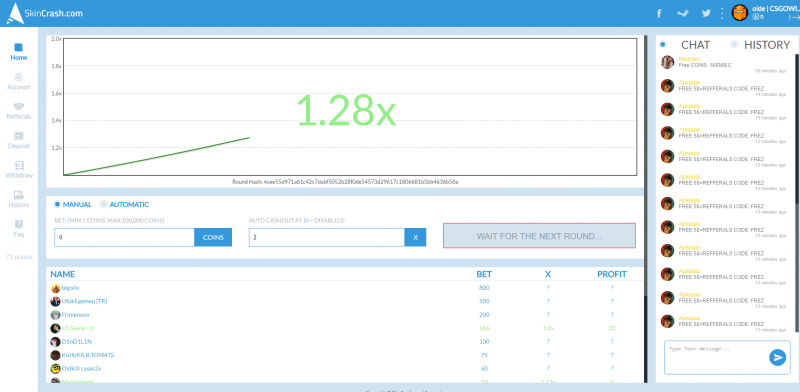Image resolution: width=800 pixels, height=392 pixels.
Task: Click the Round Hash text below graph
Action: click(345, 182)
